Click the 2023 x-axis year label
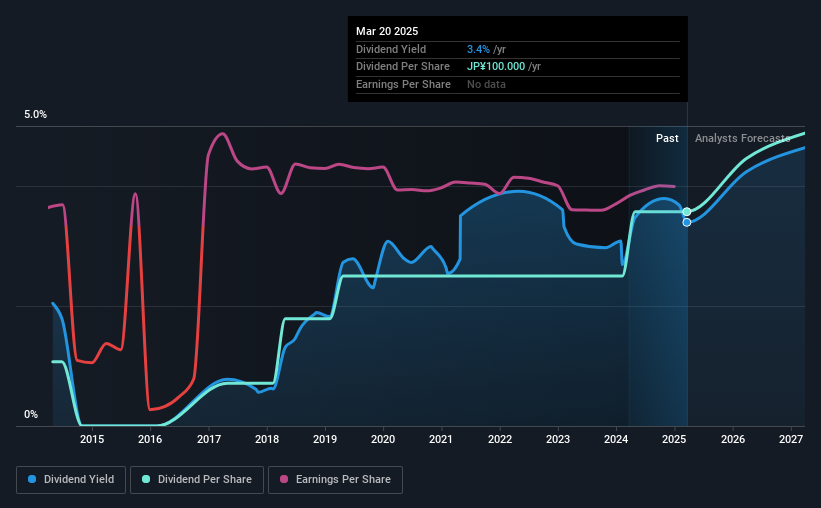 558,439
